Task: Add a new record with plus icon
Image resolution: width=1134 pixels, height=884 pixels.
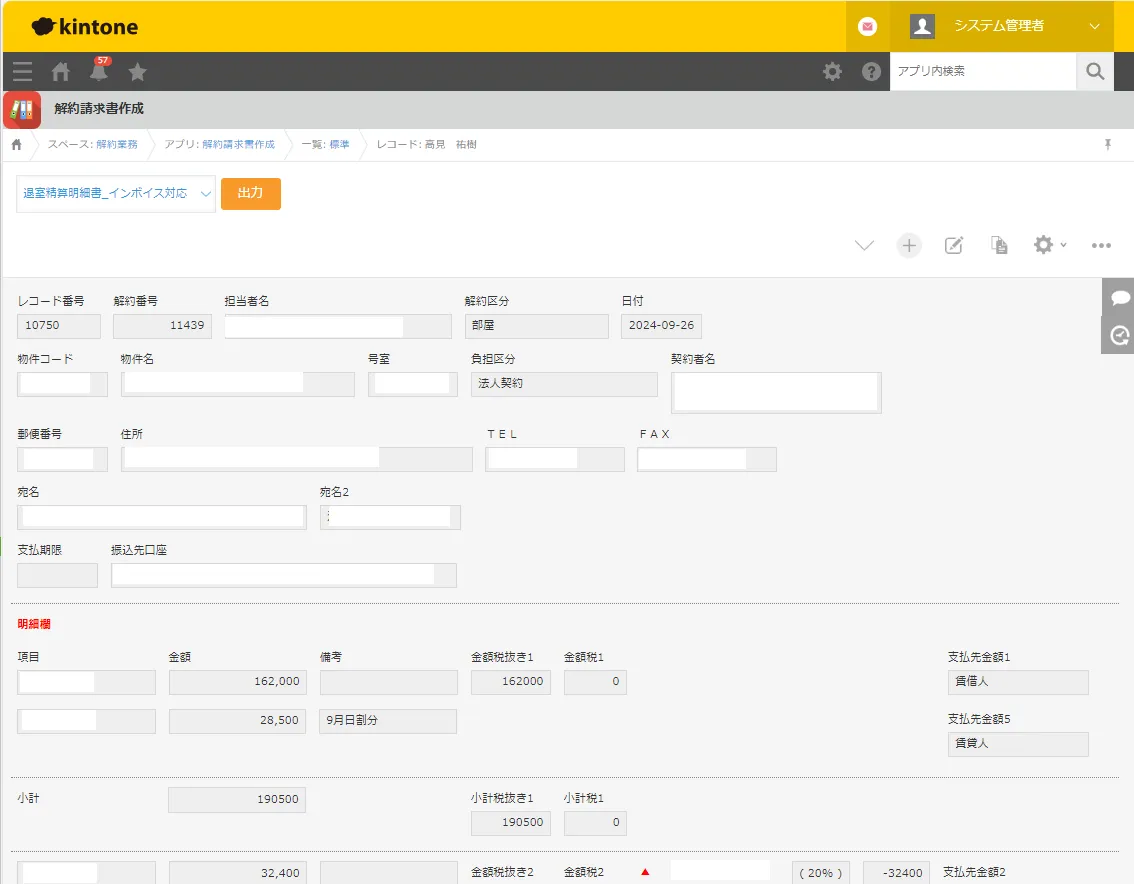Action: pyautogui.click(x=908, y=245)
